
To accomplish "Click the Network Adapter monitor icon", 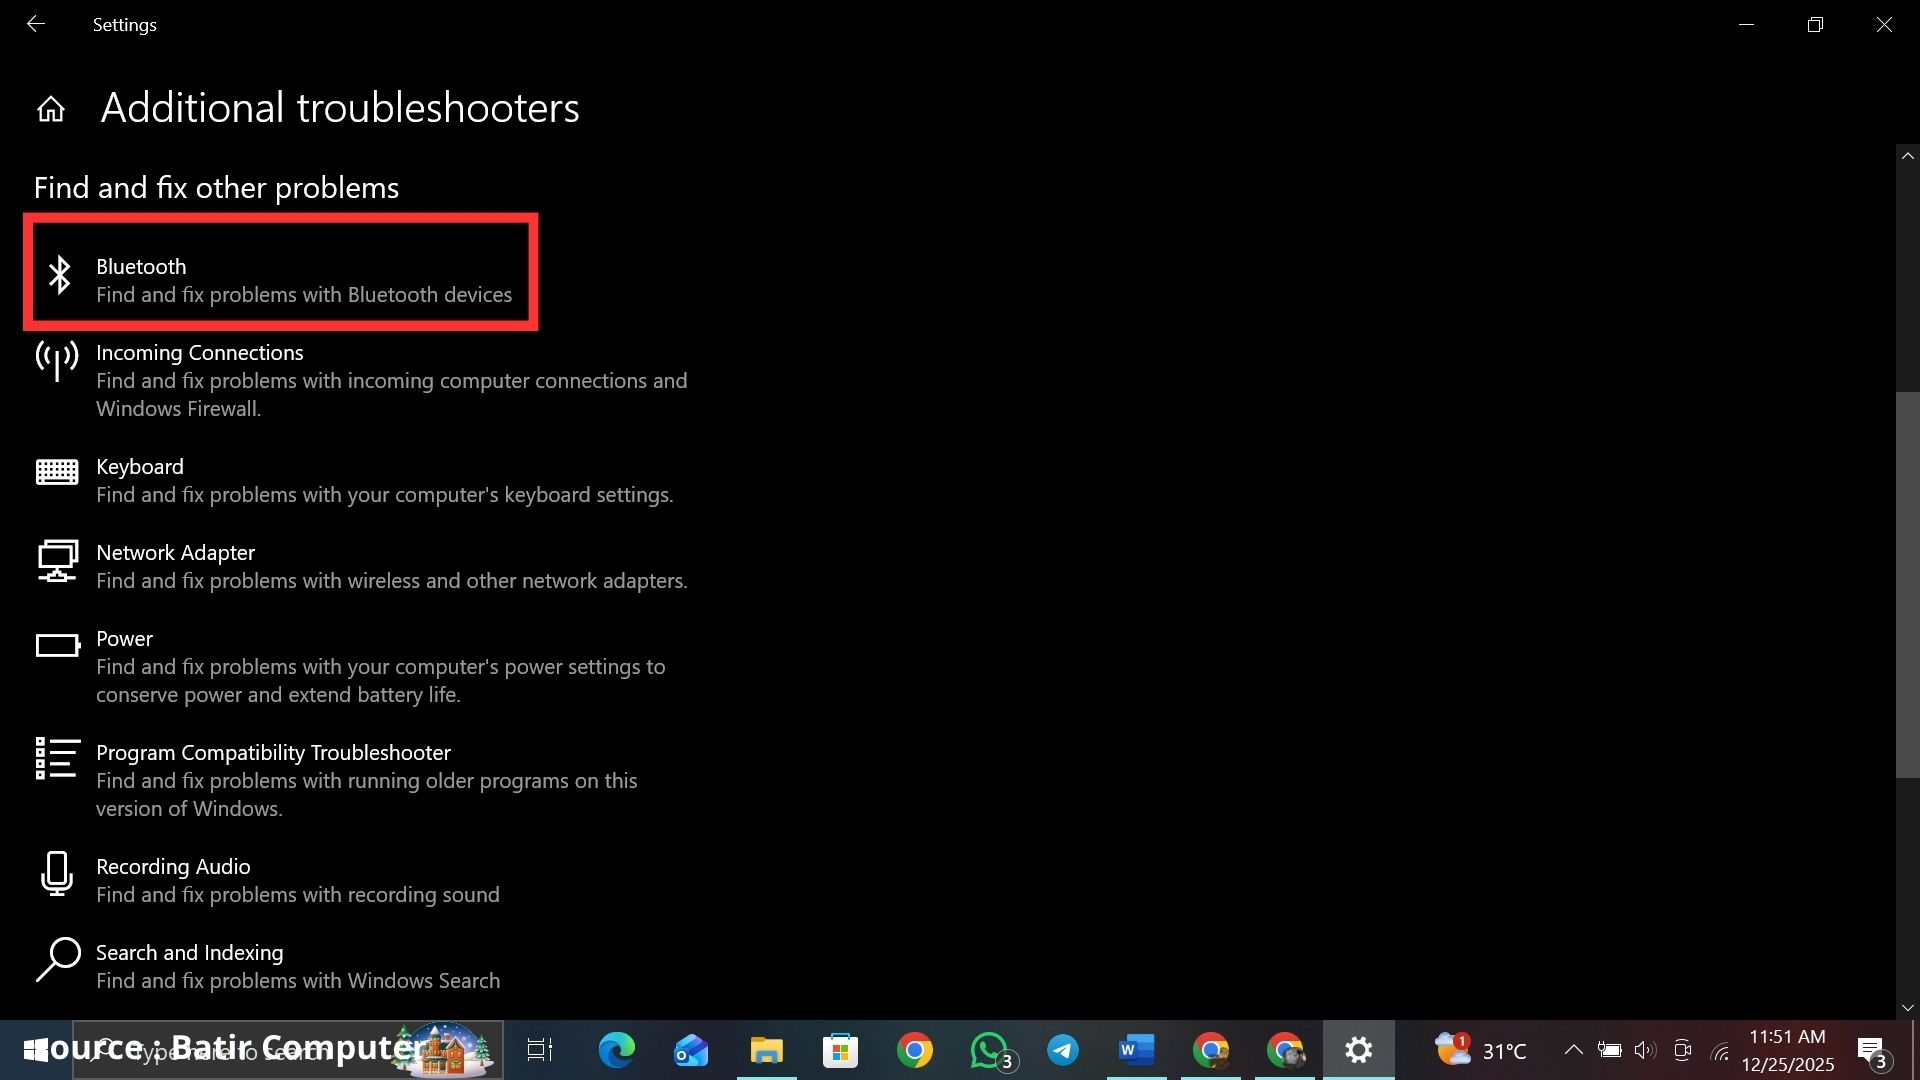I will point(57,560).
